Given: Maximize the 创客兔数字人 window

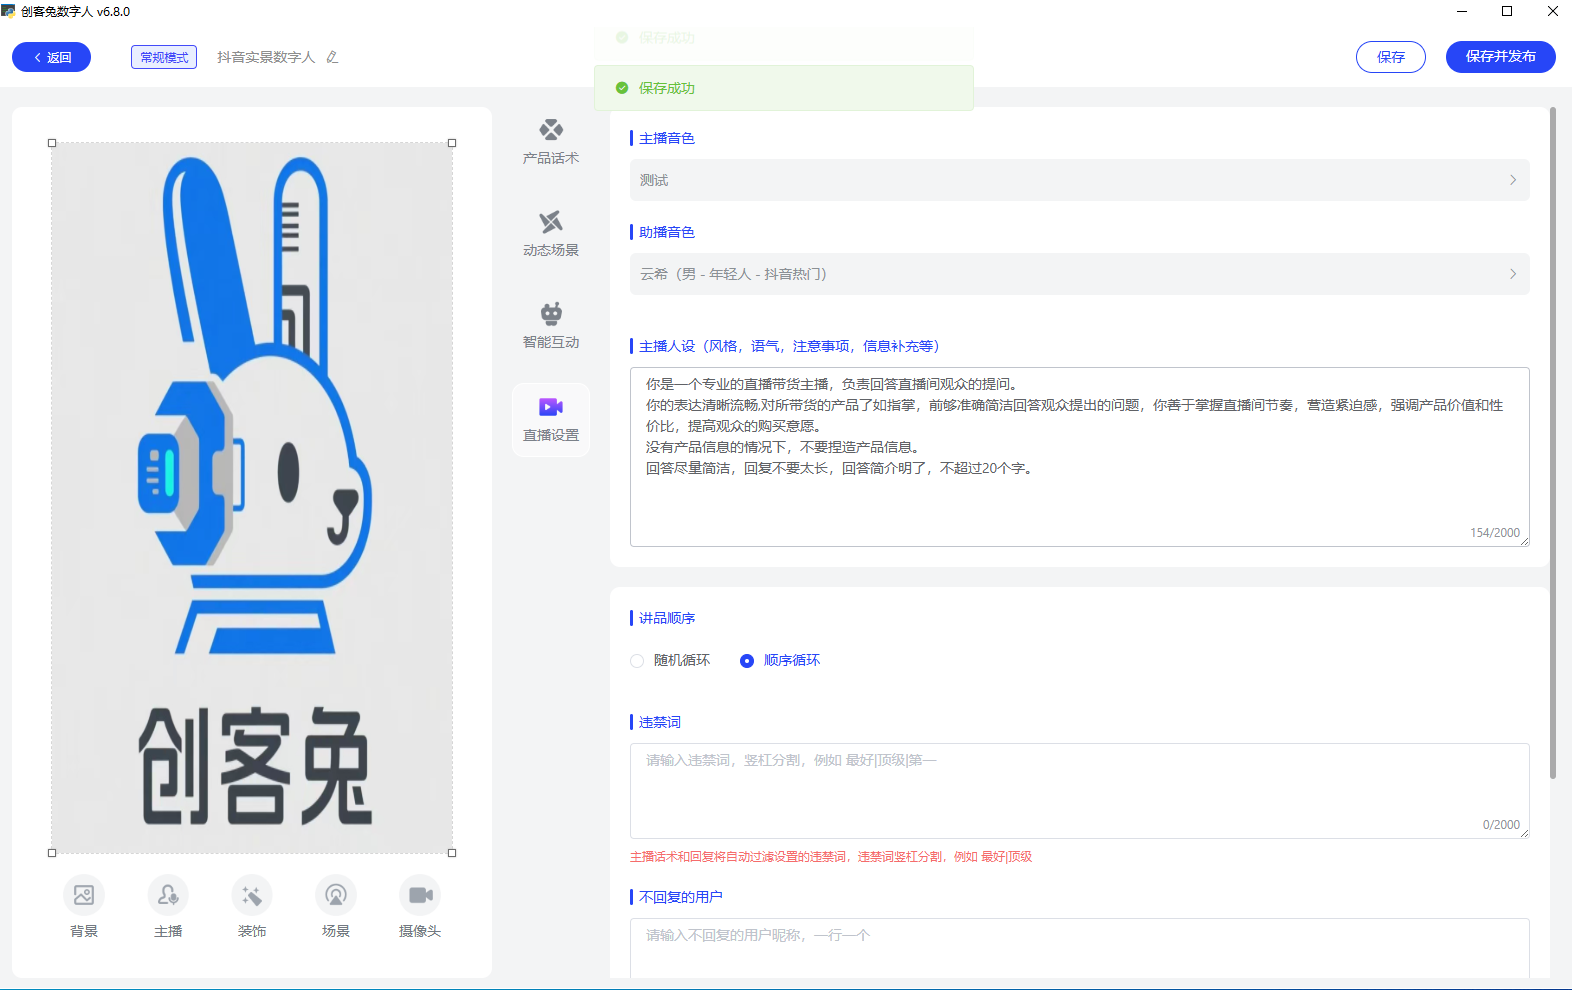Looking at the screenshot, I should [x=1507, y=12].
